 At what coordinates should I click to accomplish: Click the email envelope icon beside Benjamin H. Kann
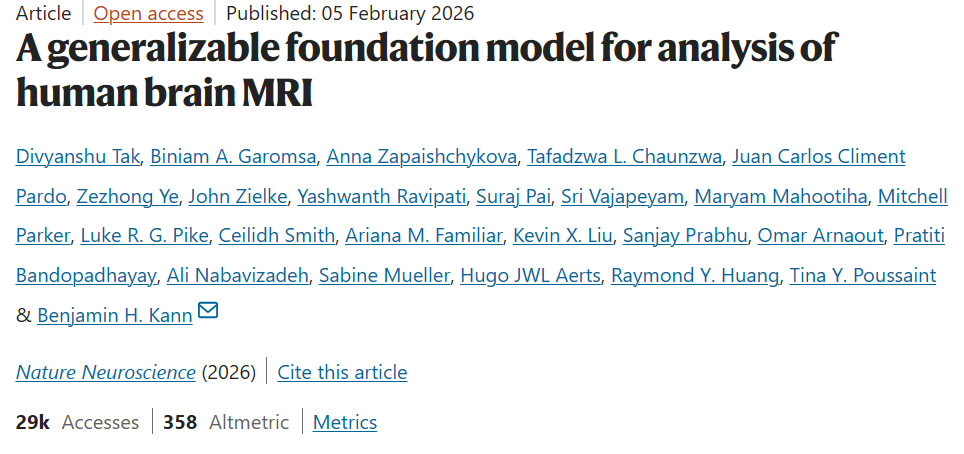point(208,312)
